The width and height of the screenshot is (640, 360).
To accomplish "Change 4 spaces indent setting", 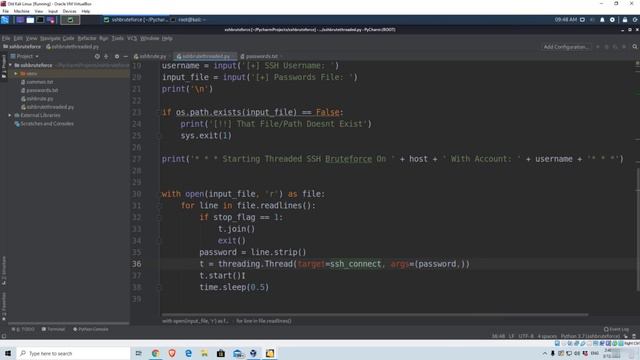I will tap(547, 336).
